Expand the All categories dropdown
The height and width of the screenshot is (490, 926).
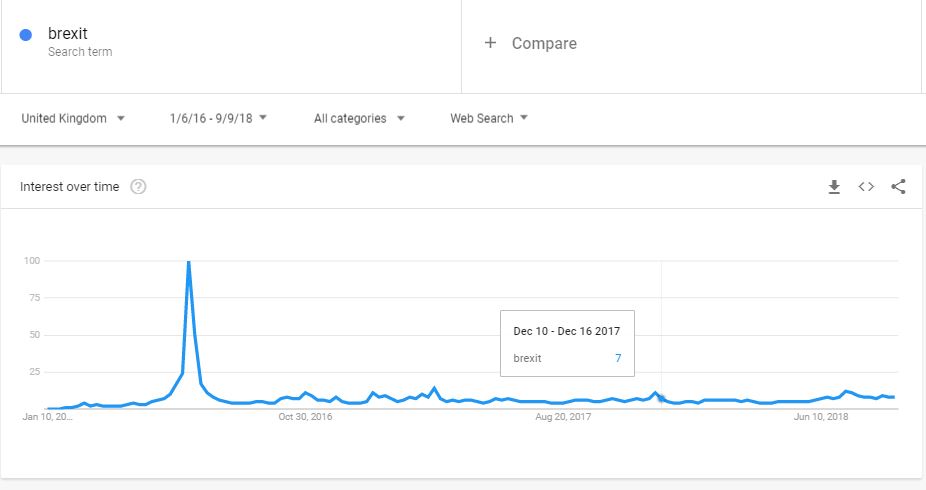[359, 118]
